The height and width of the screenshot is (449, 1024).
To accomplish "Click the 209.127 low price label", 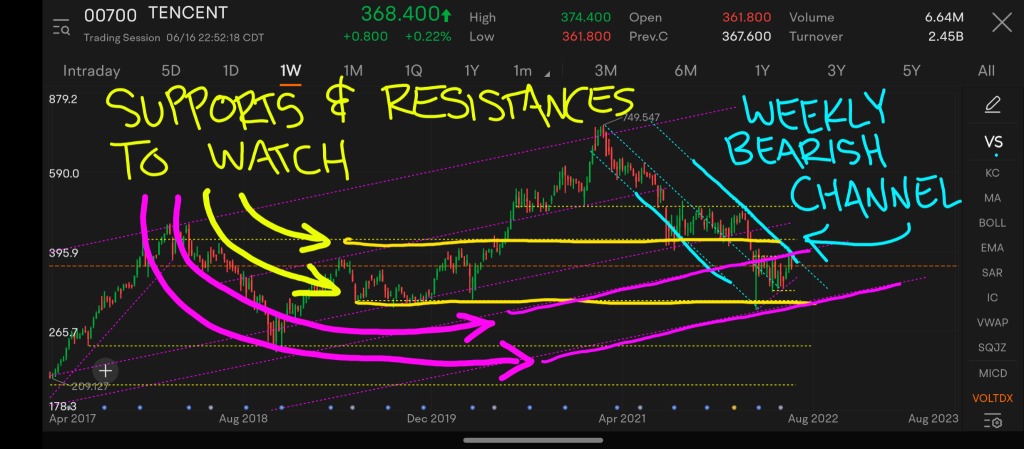I will tap(90, 386).
